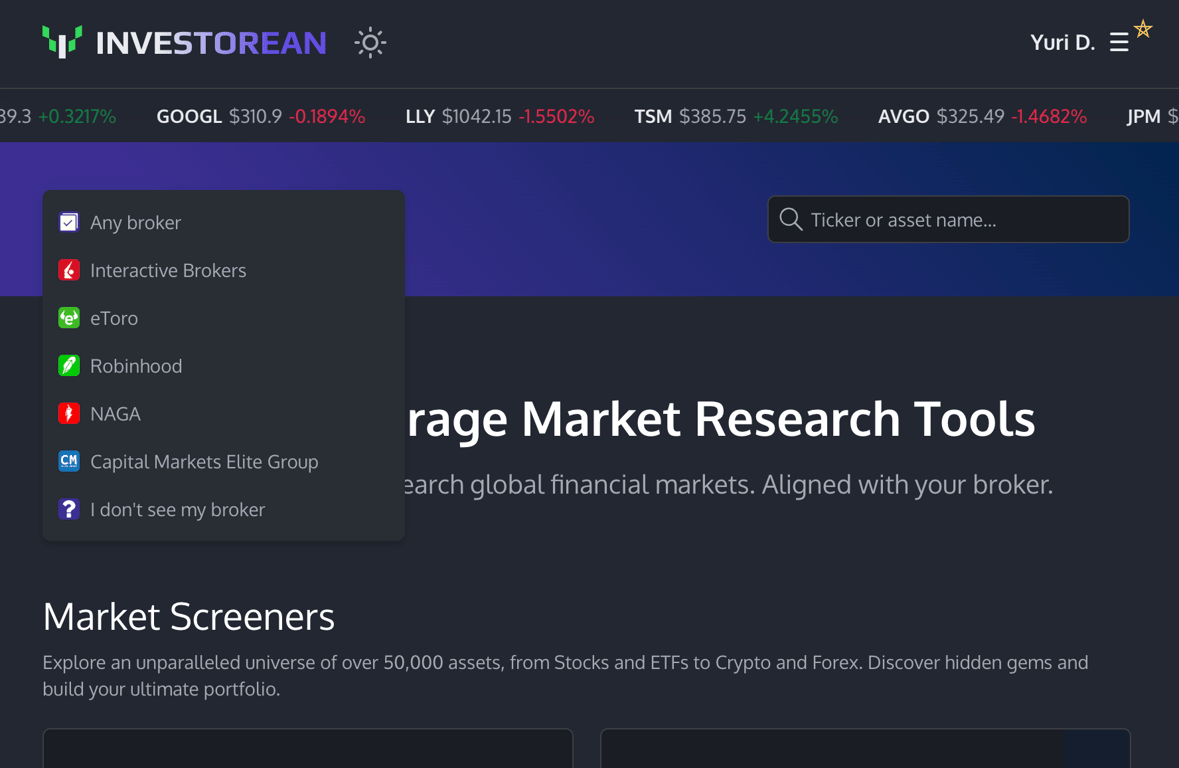The image size is (1179, 768).
Task: Toggle light theme with sun icon
Action: [x=370, y=42]
